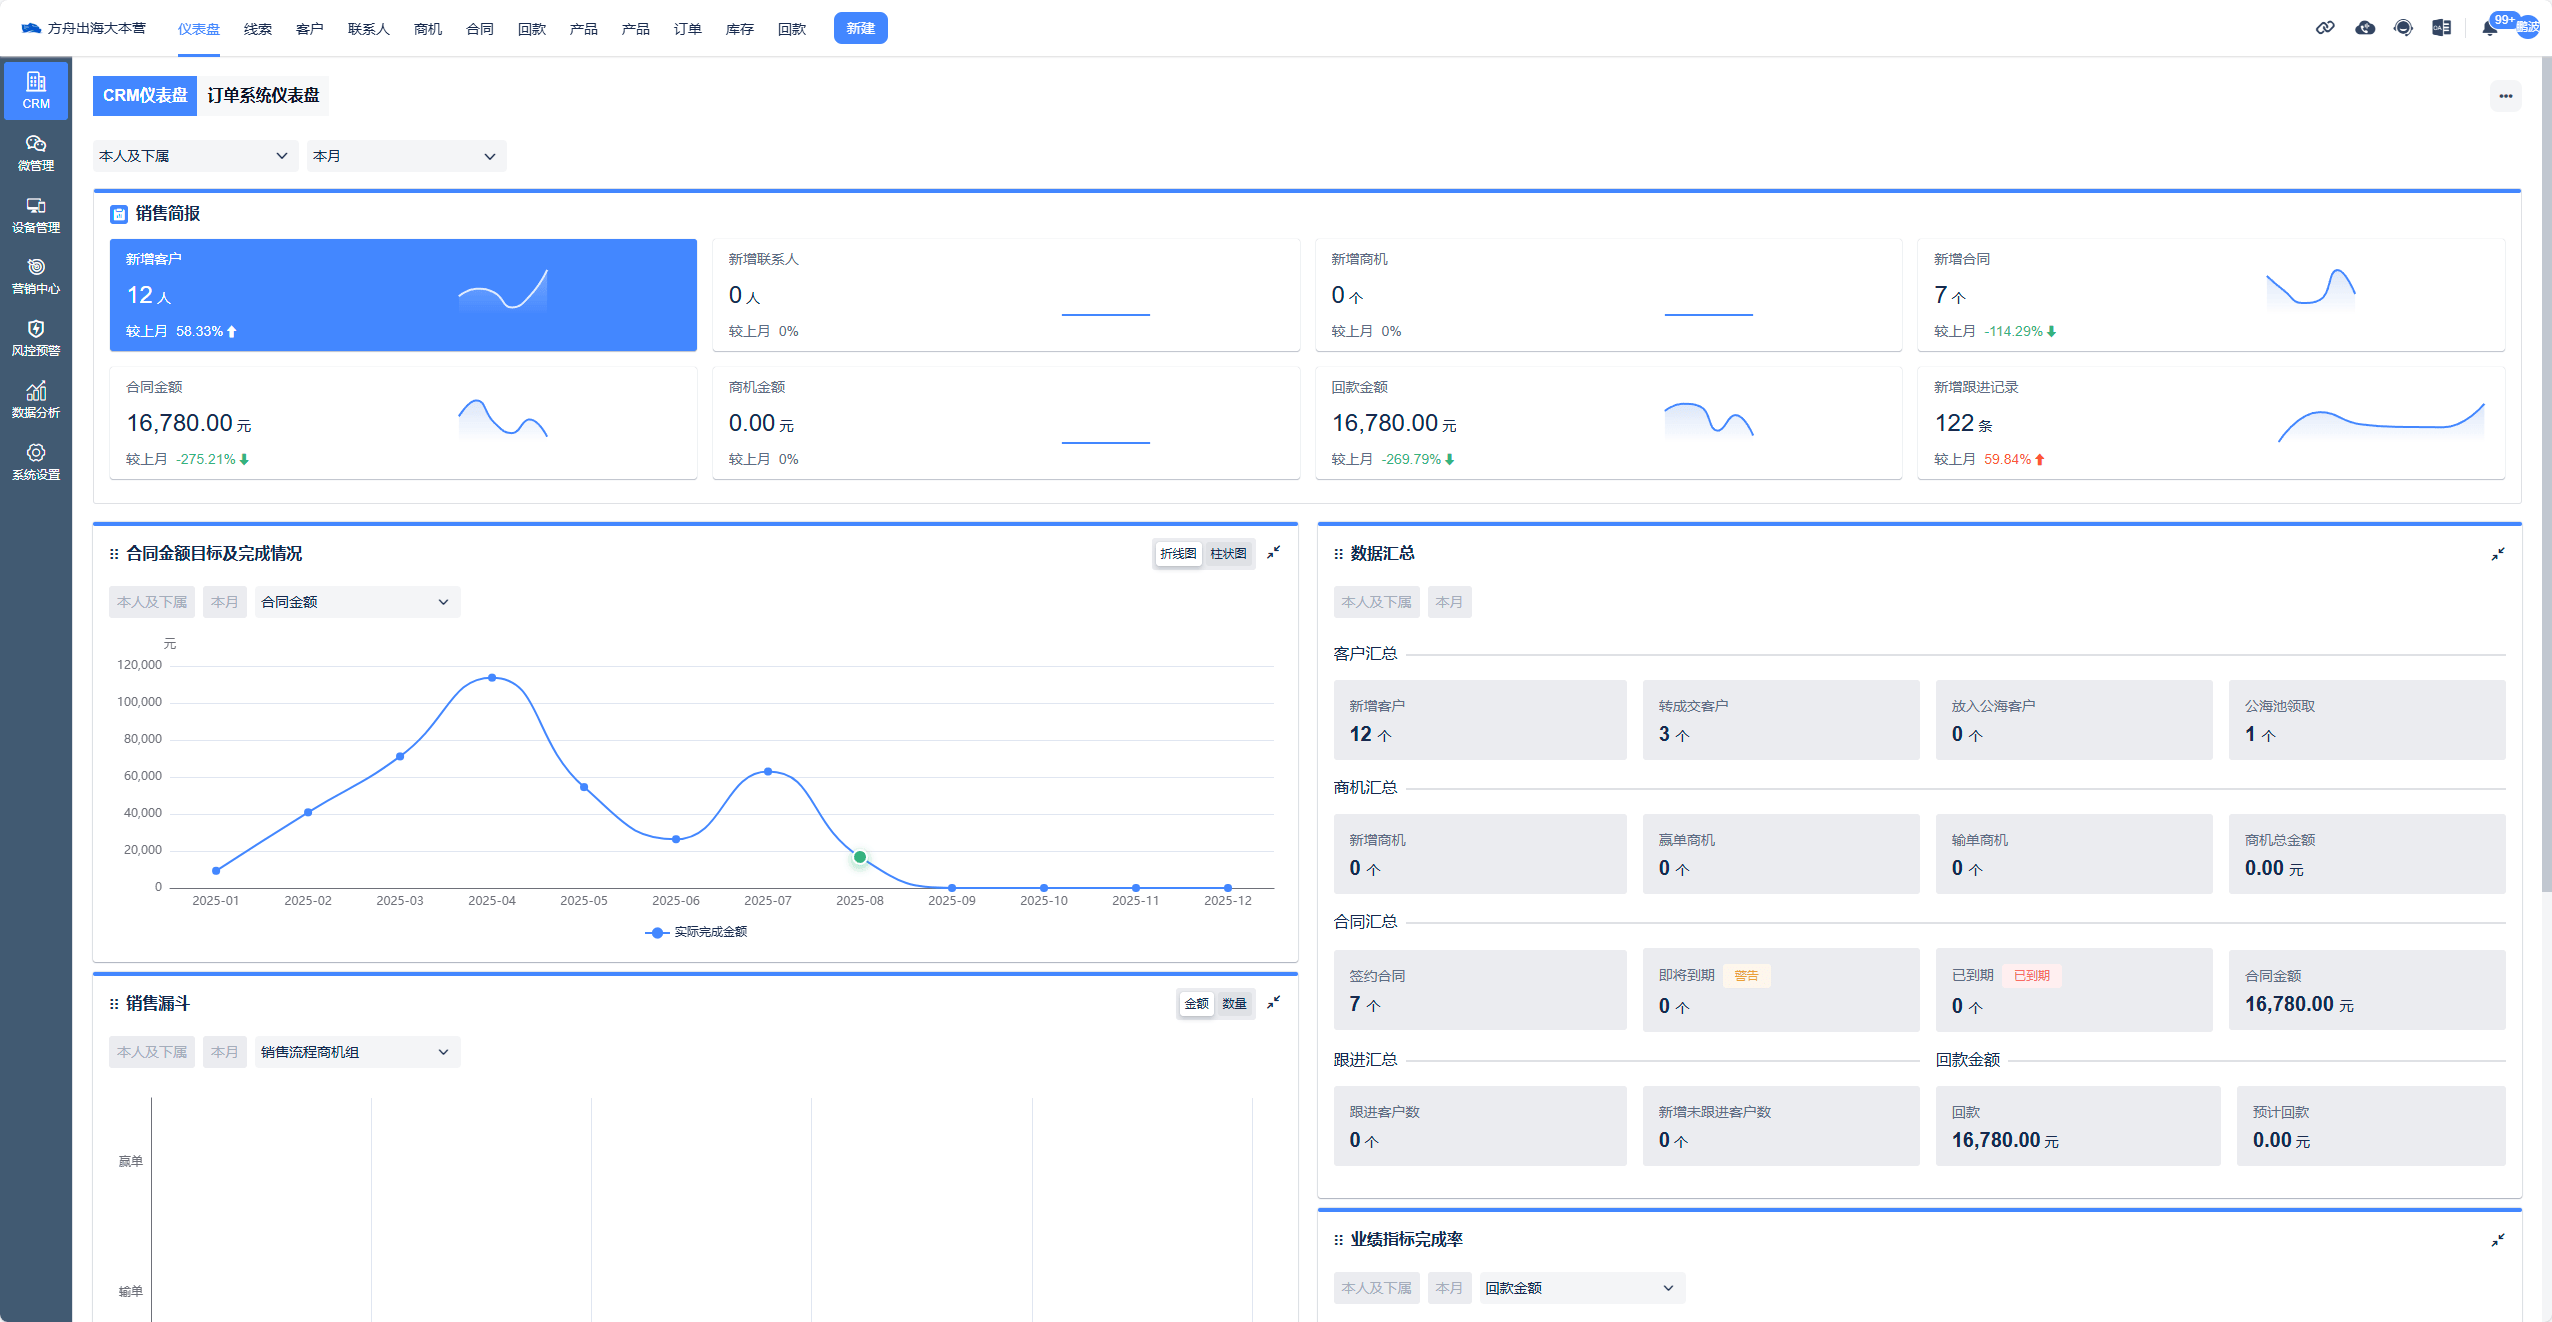The width and height of the screenshot is (2552, 1322).
Task: Expand the 本月 time range dropdown
Action: tap(405, 156)
